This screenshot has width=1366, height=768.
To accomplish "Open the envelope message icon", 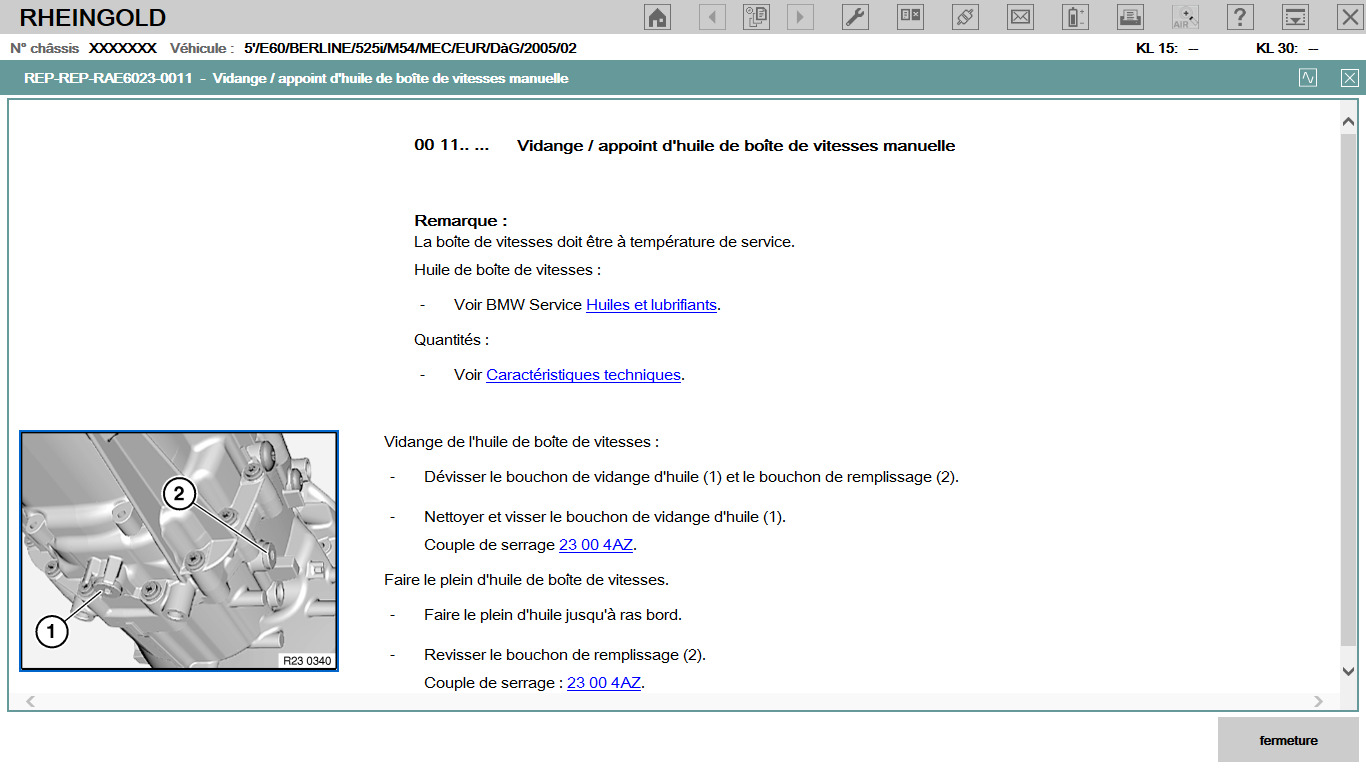I will 1020,17.
